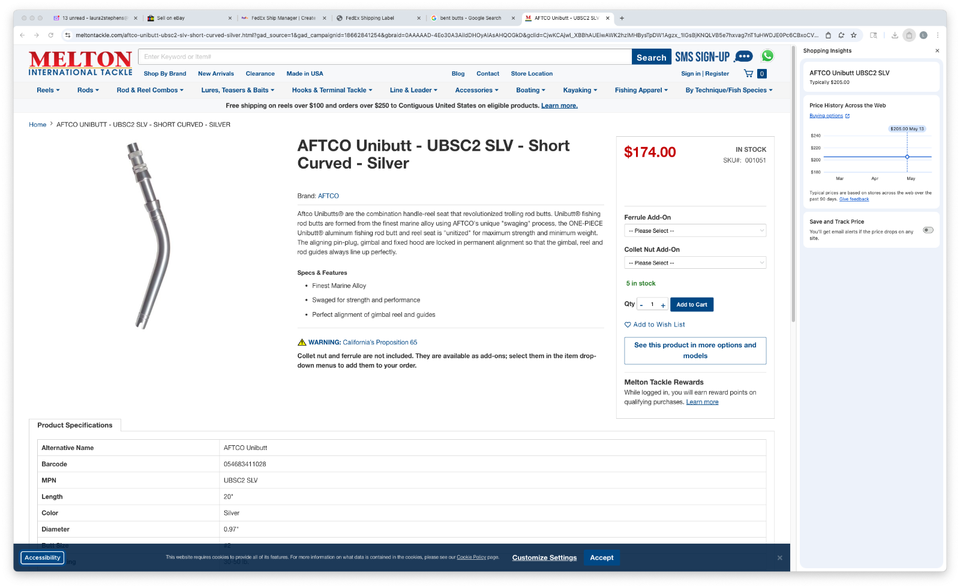Open the Collet Nut Add-On dropdown

(695, 262)
